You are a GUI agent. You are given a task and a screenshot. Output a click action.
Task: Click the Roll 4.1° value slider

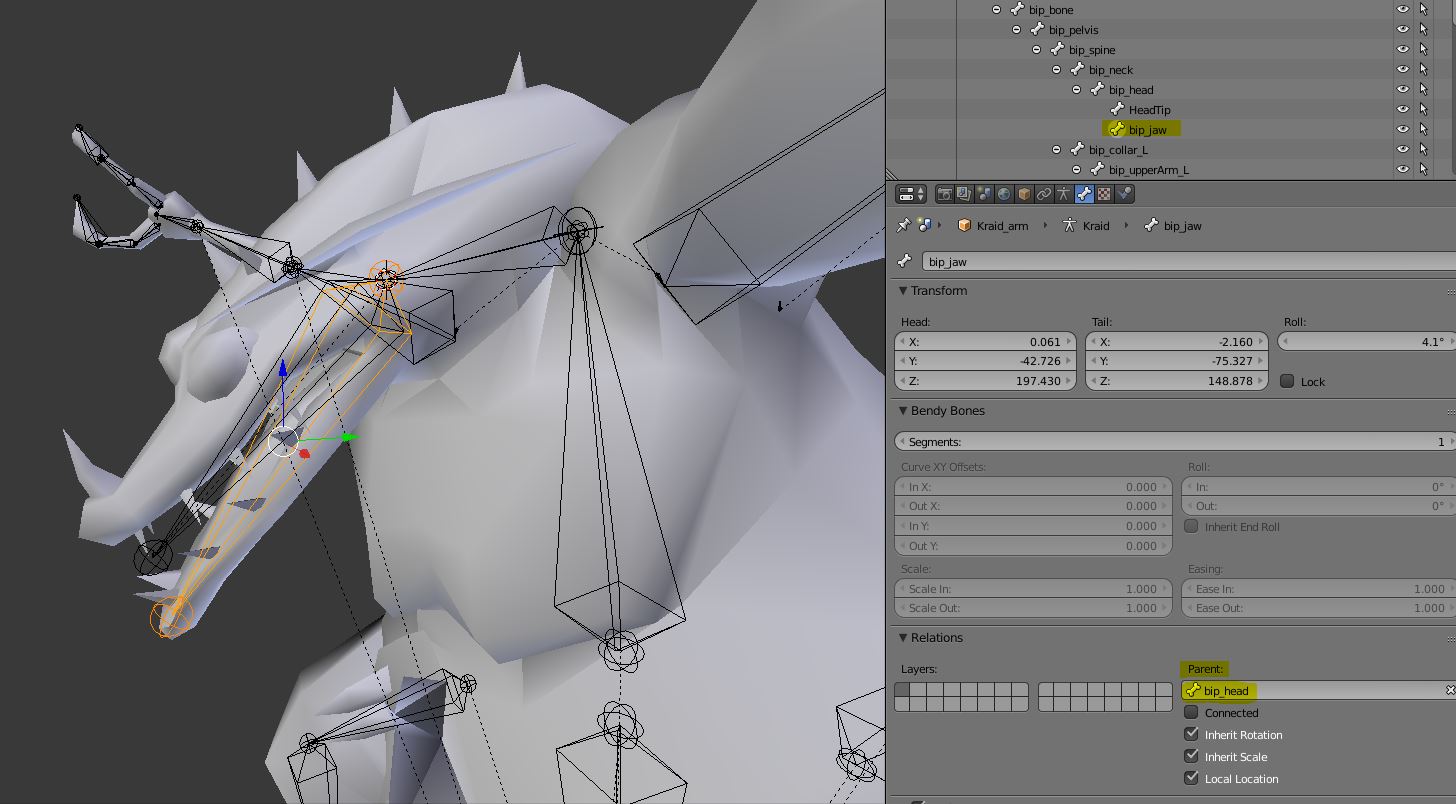click(1368, 342)
